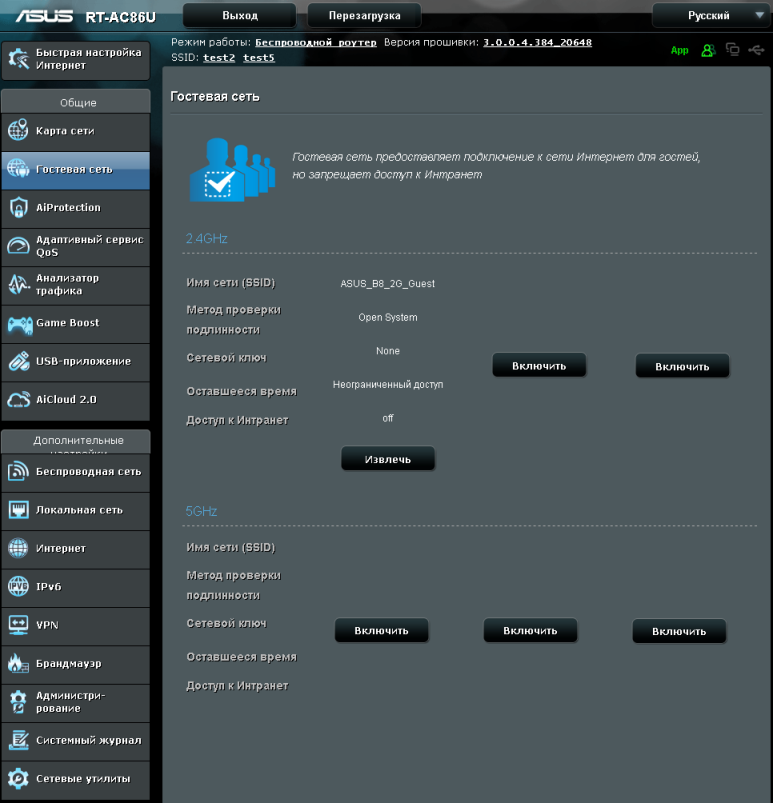Click the test5 SSID link
This screenshot has height=803, width=773.
point(259,57)
